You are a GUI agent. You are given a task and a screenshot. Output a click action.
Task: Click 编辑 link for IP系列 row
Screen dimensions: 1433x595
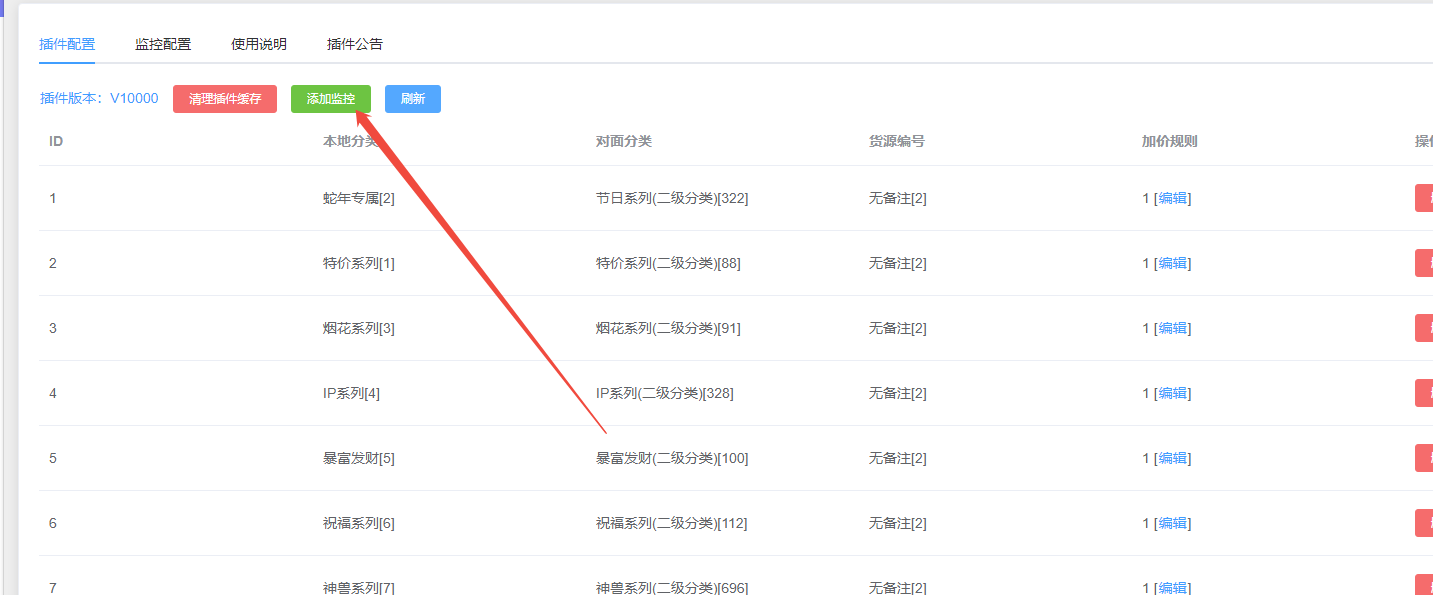point(1173,393)
